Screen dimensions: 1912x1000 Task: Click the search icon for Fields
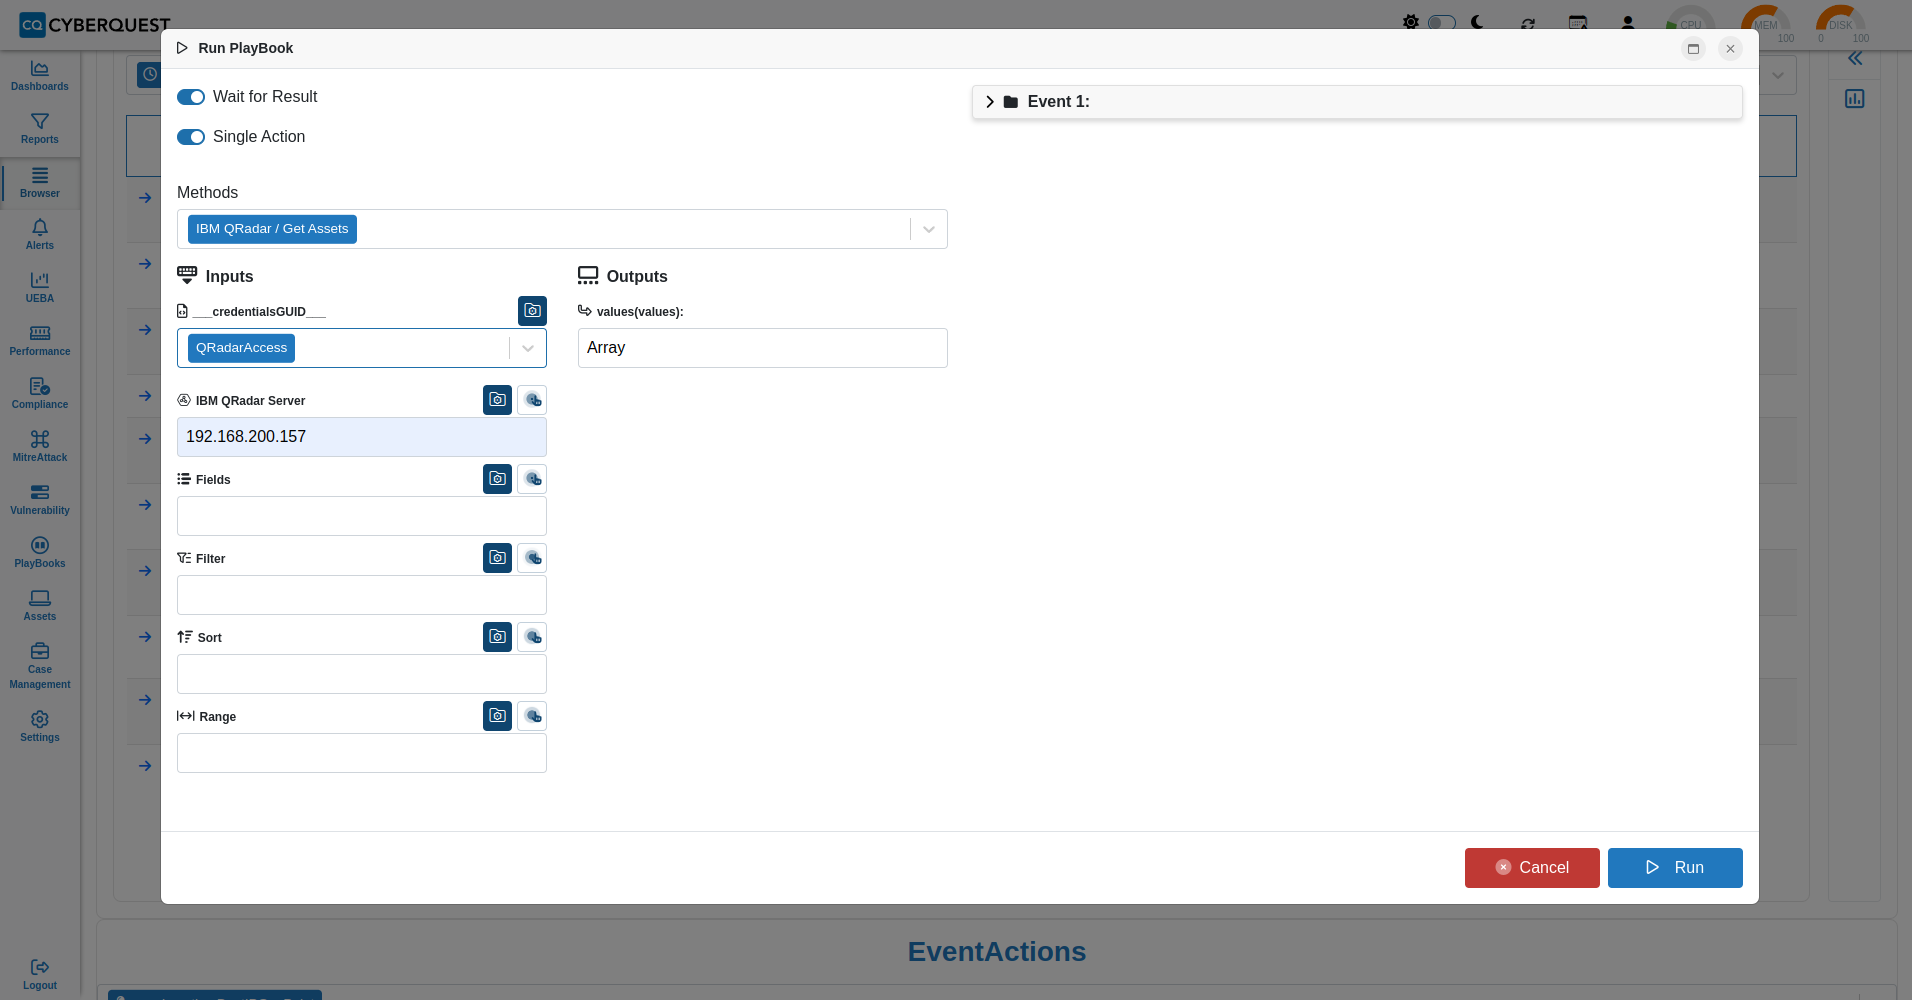532,479
